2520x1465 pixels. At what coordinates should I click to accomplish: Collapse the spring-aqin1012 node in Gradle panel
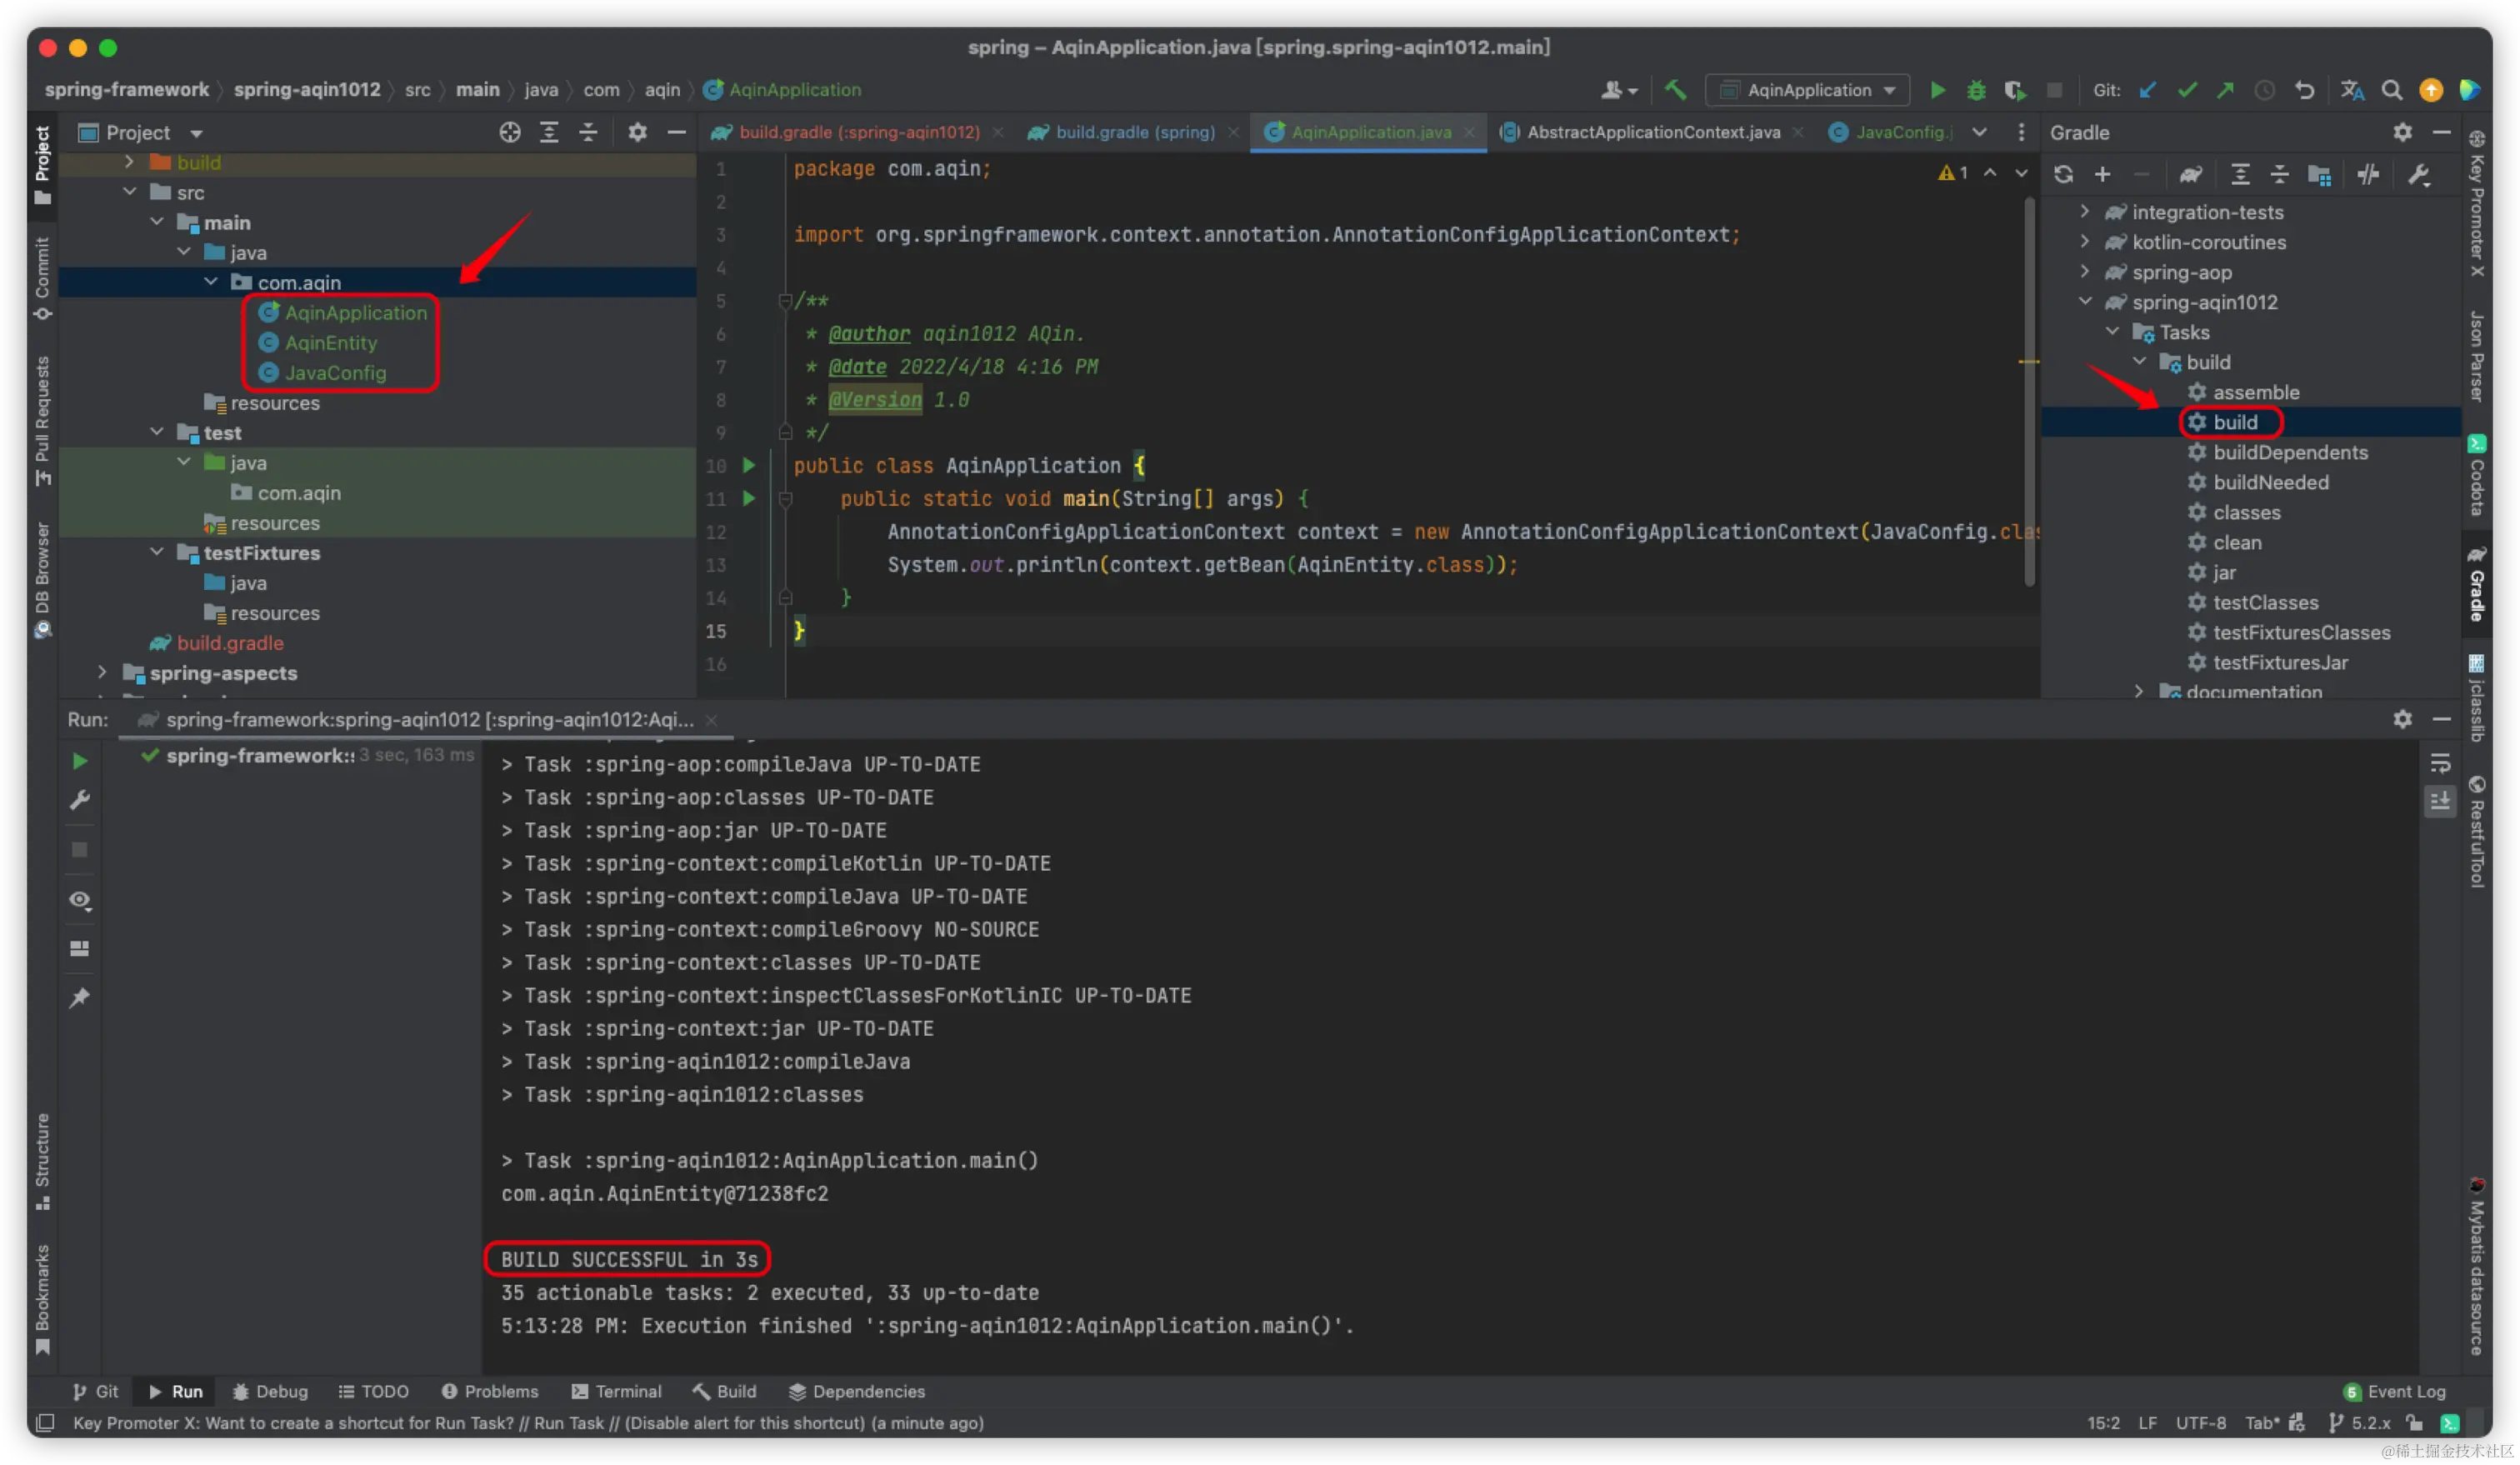click(2085, 301)
